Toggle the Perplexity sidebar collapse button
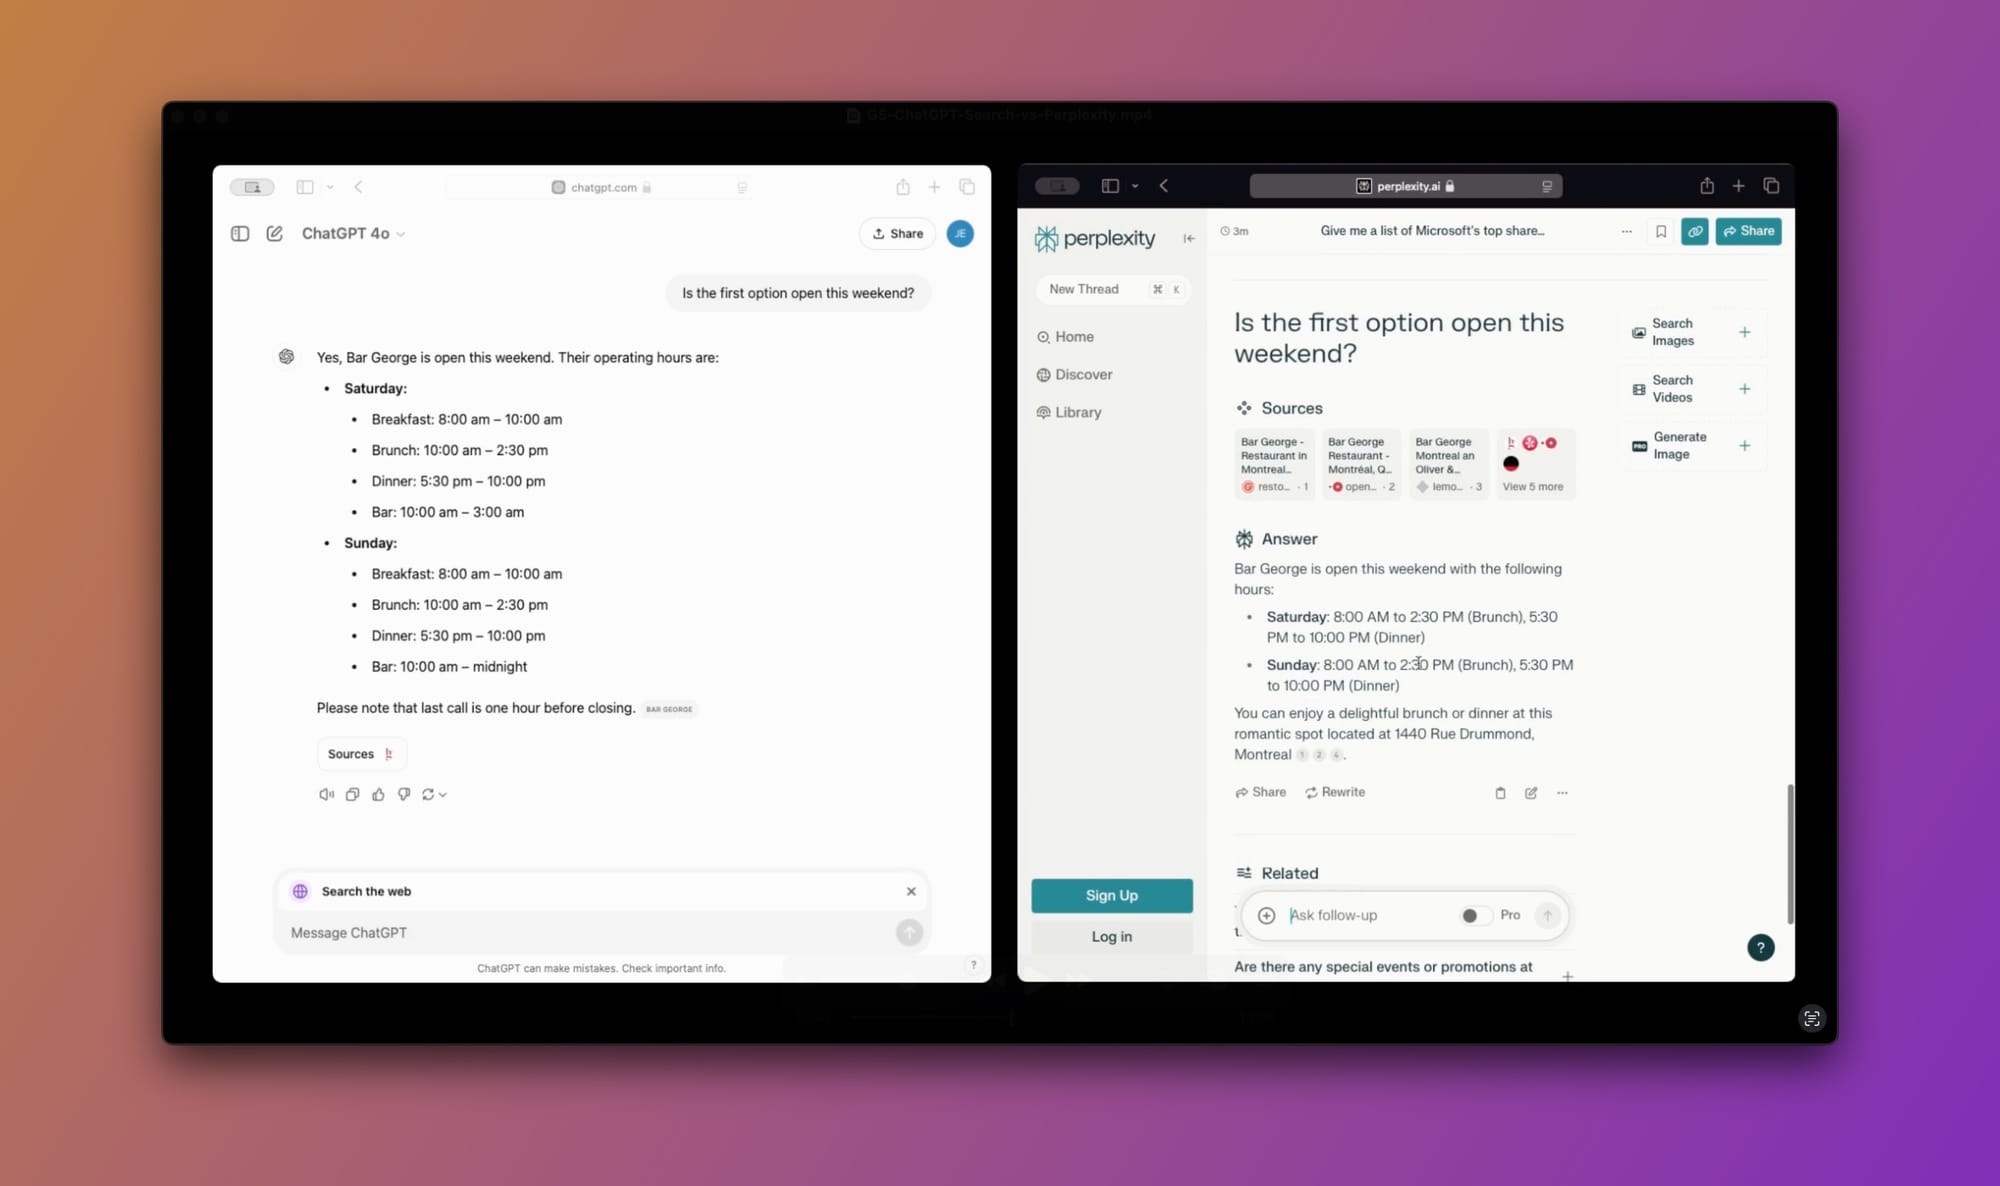This screenshot has height=1186, width=2000. point(1190,239)
